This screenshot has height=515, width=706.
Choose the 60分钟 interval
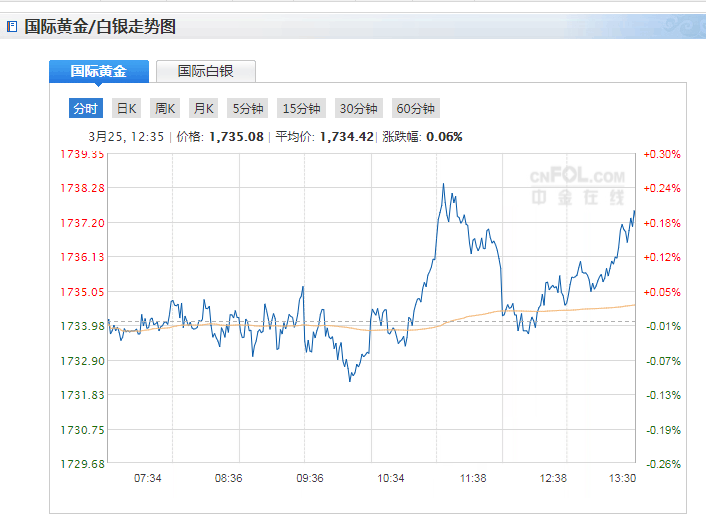416,108
